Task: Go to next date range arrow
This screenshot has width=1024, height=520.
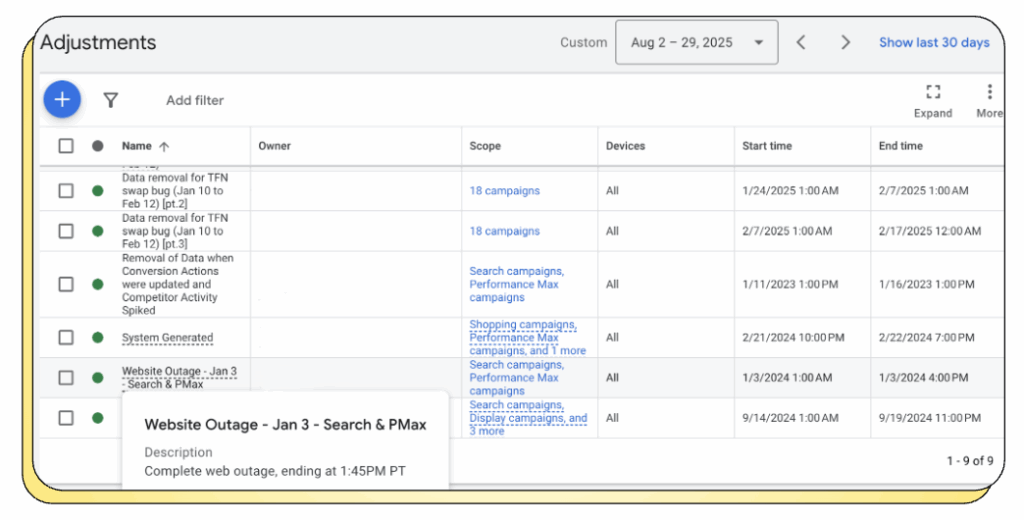Action: (x=845, y=42)
